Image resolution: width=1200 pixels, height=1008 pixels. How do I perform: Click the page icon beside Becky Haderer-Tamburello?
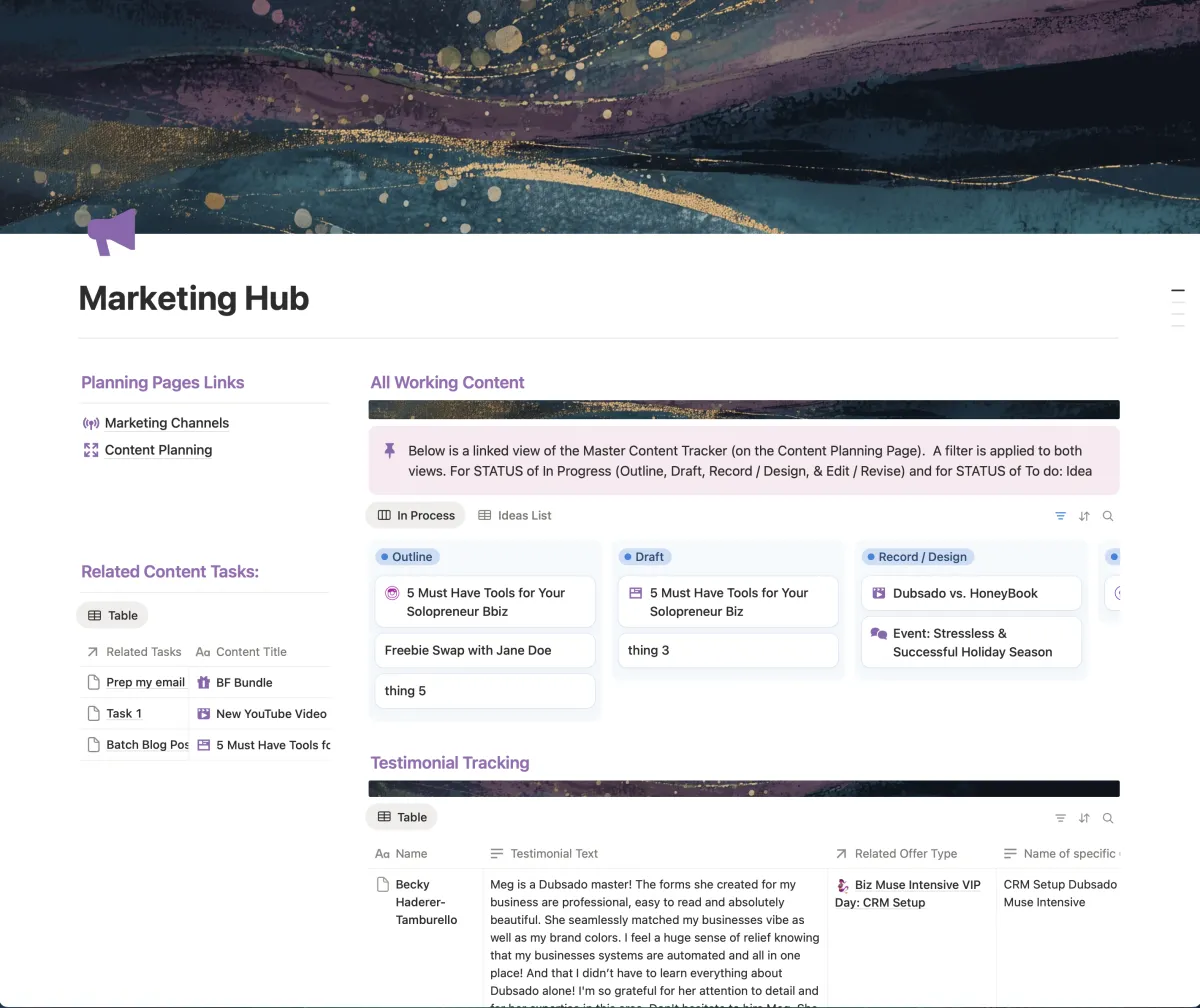point(382,884)
